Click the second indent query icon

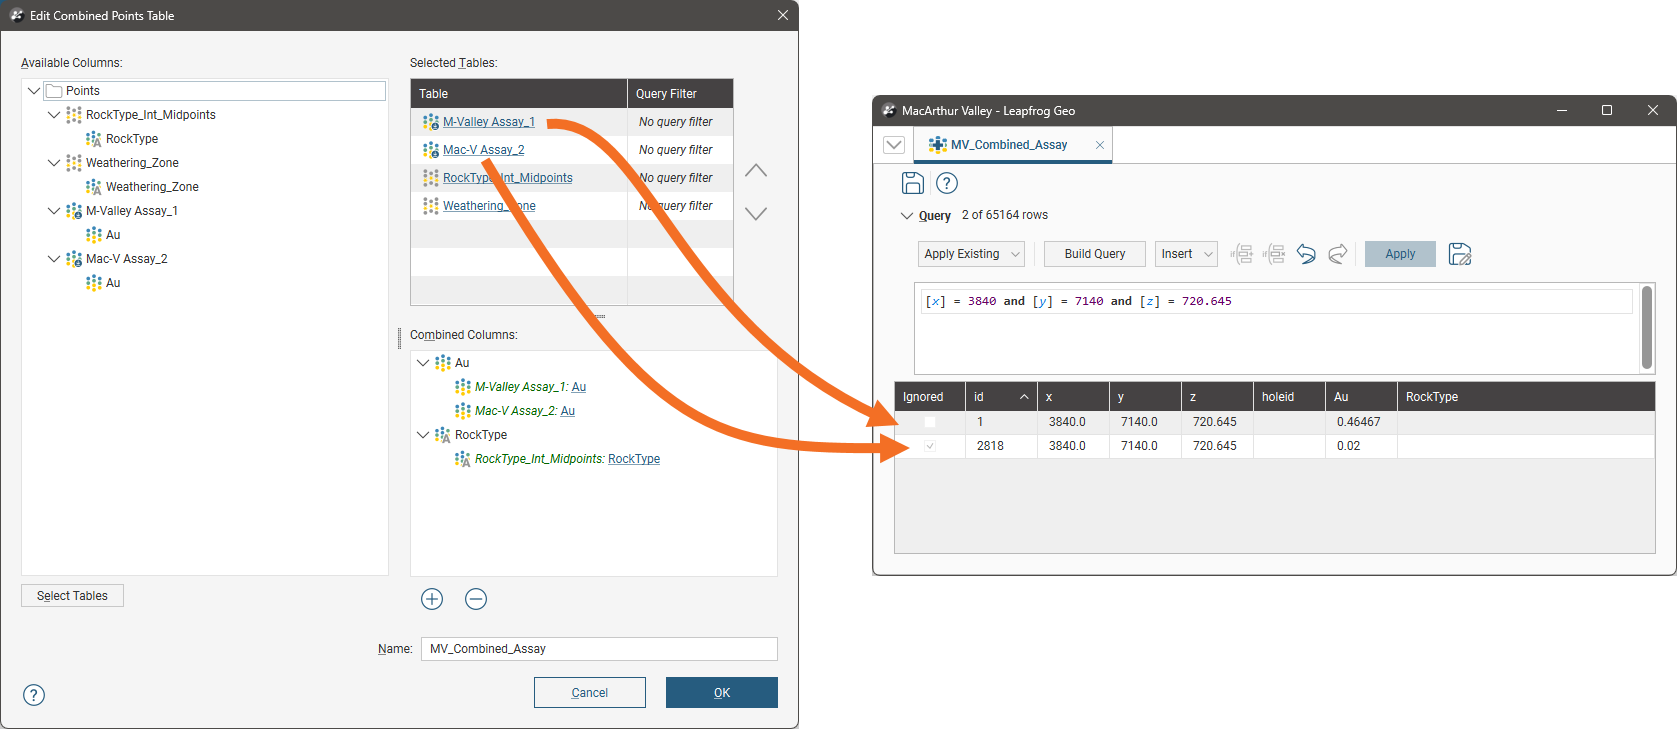click(x=1274, y=254)
